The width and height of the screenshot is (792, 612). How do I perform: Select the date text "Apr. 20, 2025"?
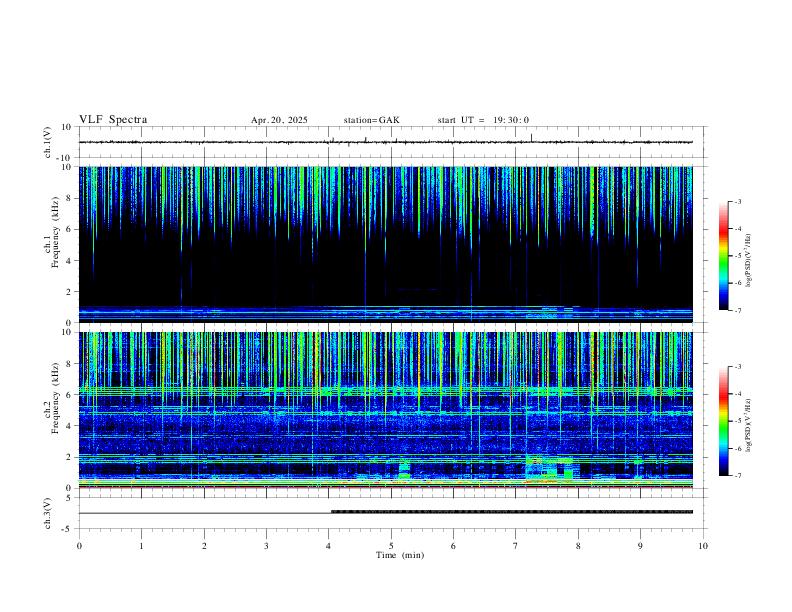tap(279, 120)
